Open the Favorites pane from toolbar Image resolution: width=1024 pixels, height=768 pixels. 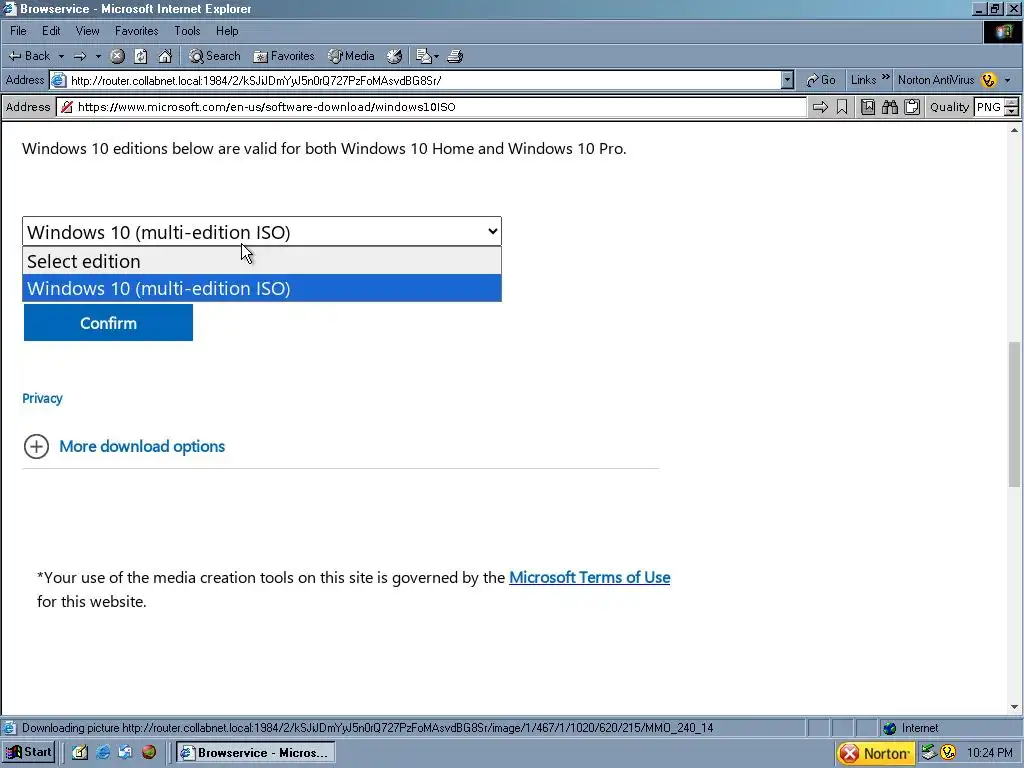coord(284,56)
